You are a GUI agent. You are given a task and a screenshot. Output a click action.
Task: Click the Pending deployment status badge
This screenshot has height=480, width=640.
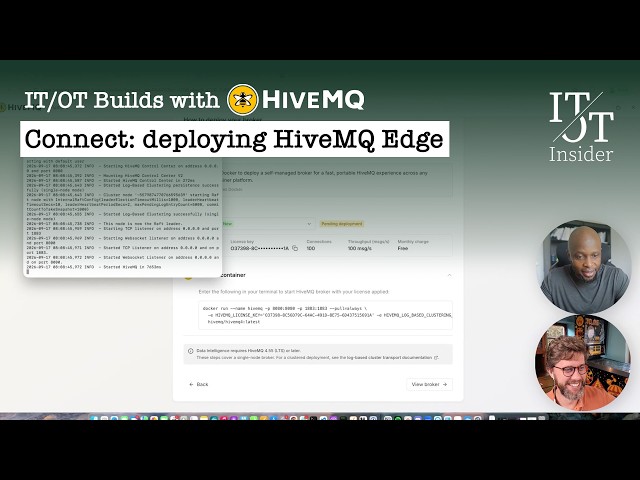[x=342, y=224]
